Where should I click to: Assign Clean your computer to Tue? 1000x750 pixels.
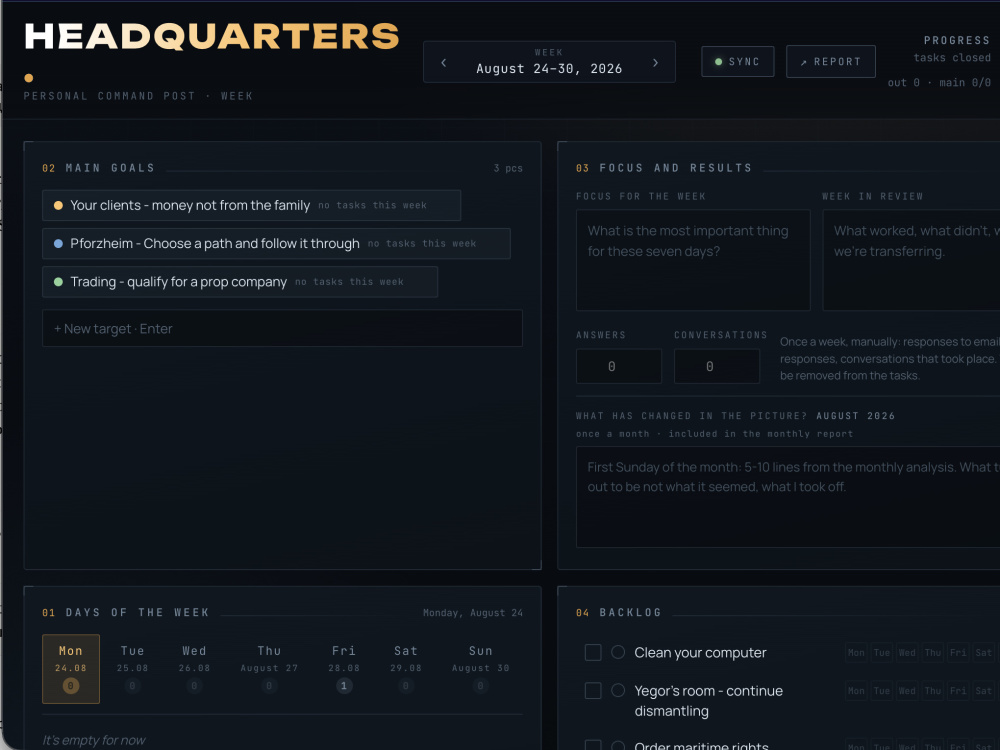pos(882,652)
